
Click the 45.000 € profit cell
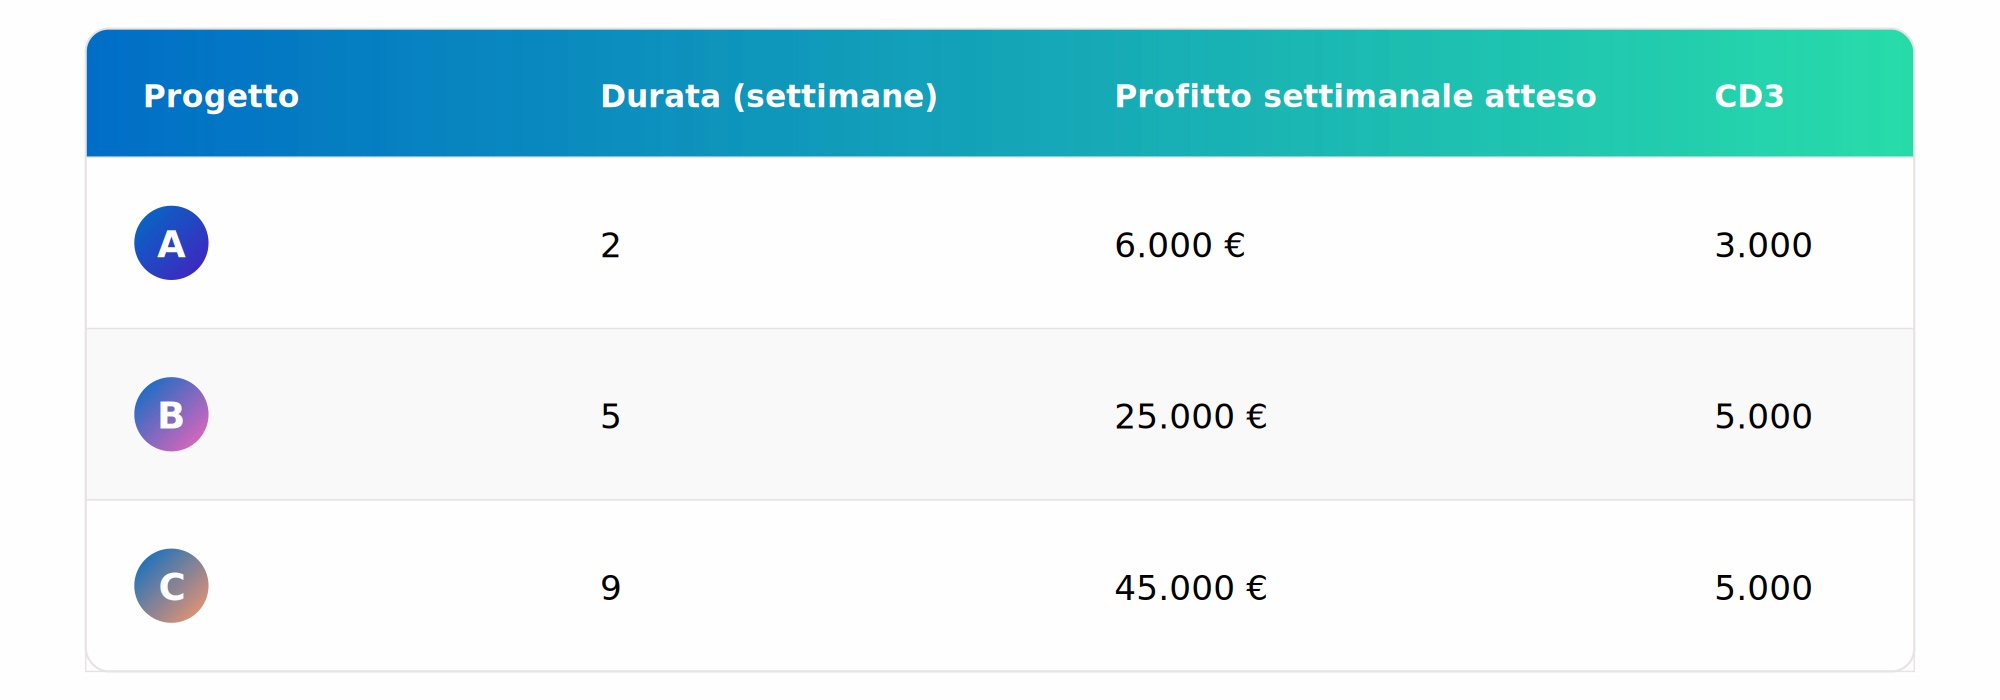(1191, 588)
